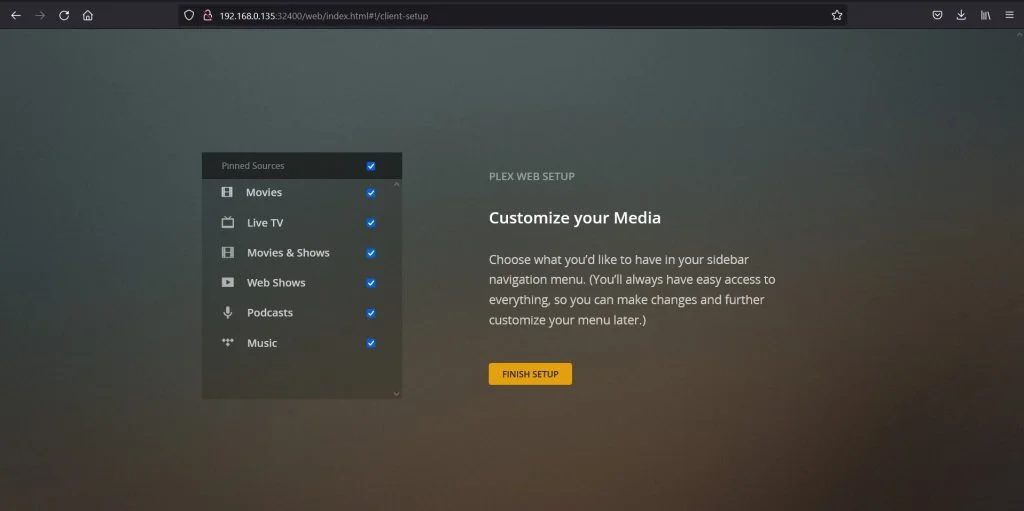Uncheck the Movies checkbox
Image resolution: width=1024 pixels, height=511 pixels.
coord(371,193)
